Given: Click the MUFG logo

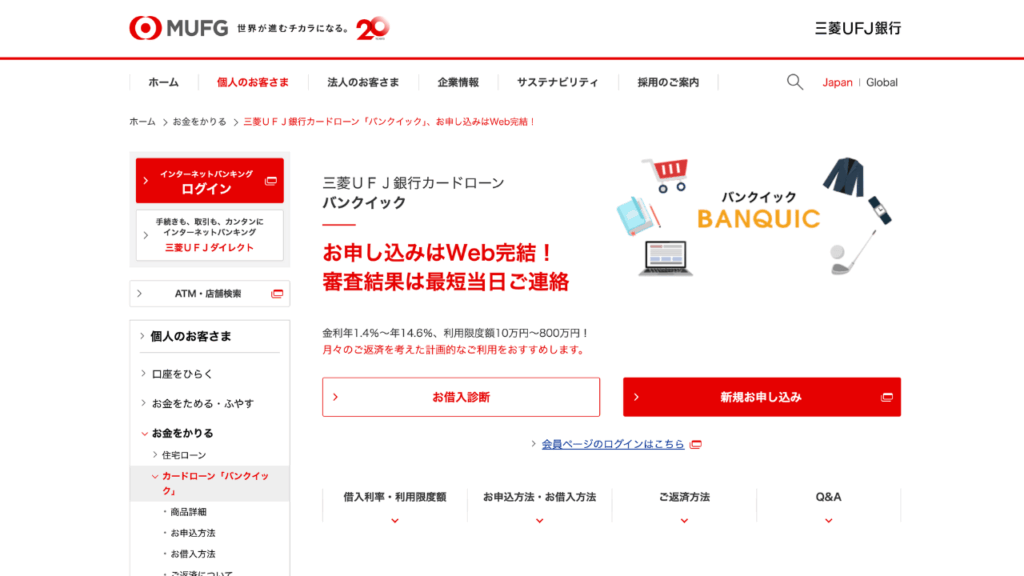Looking at the screenshot, I should (x=178, y=28).
